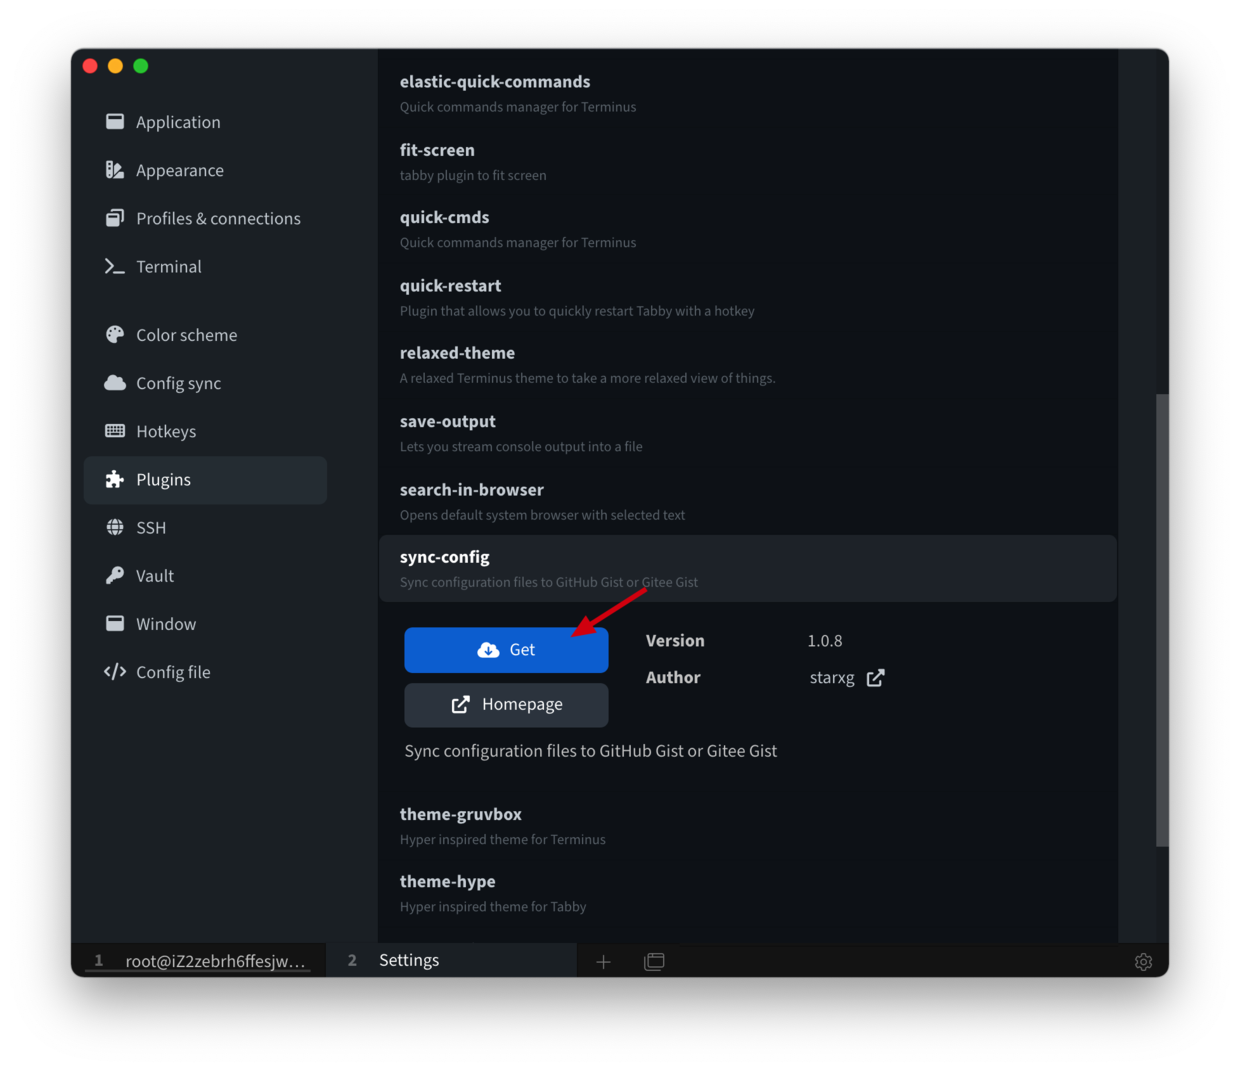Open new tab with plus icon
The height and width of the screenshot is (1071, 1240).
pyautogui.click(x=603, y=962)
